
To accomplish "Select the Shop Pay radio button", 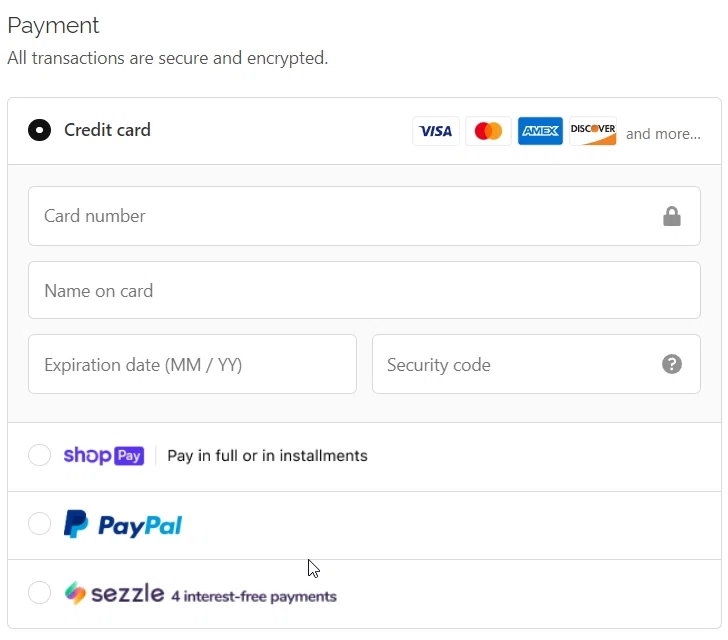I will [39, 456].
